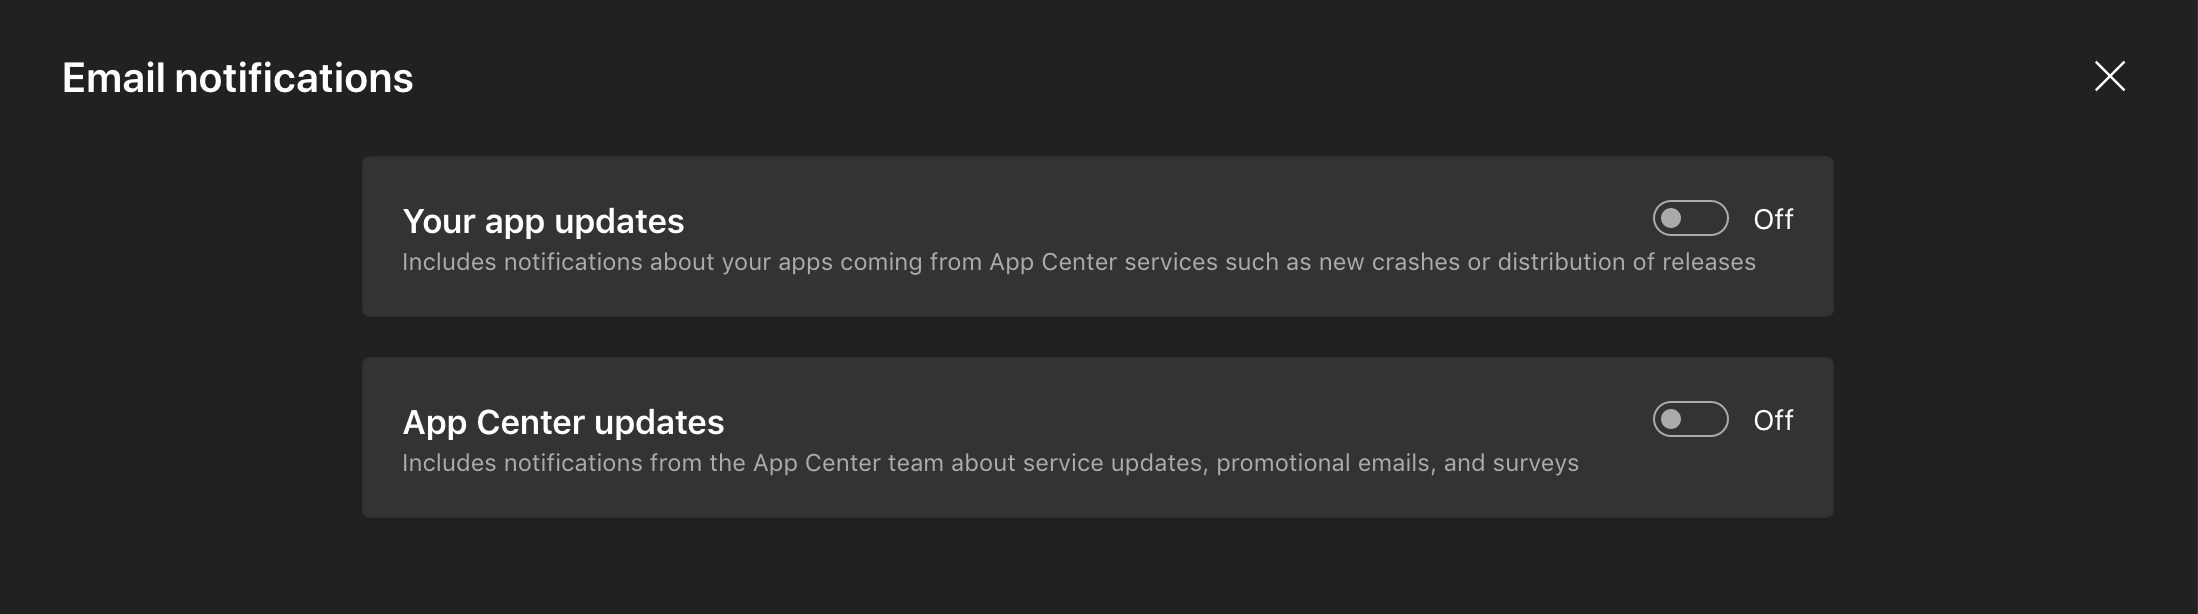Click the service updates and surveys description

coord(990,462)
